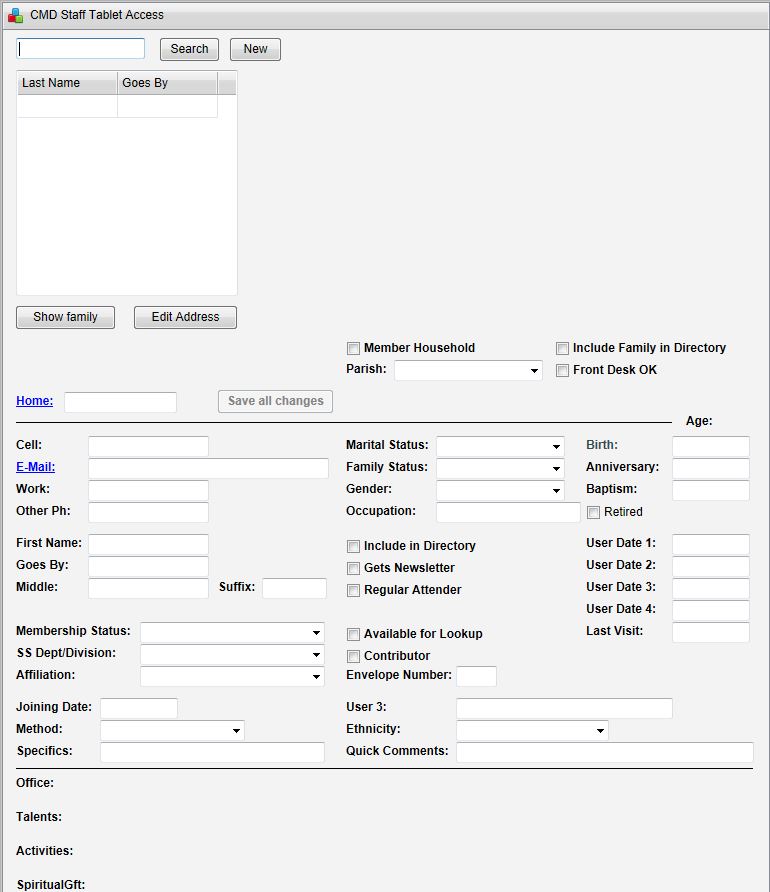Focus the Suffix field
This screenshot has width=770, height=892.
click(295, 588)
